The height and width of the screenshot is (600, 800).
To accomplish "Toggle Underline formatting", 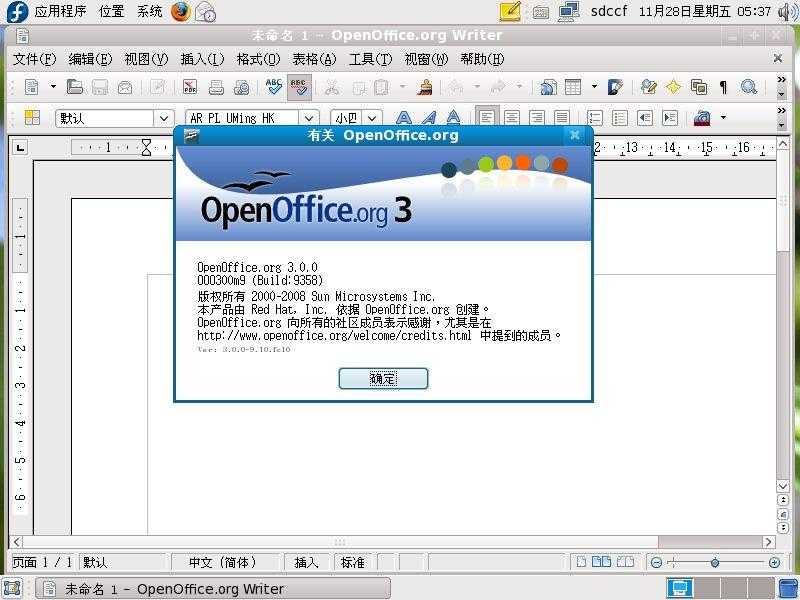I will click(x=453, y=118).
